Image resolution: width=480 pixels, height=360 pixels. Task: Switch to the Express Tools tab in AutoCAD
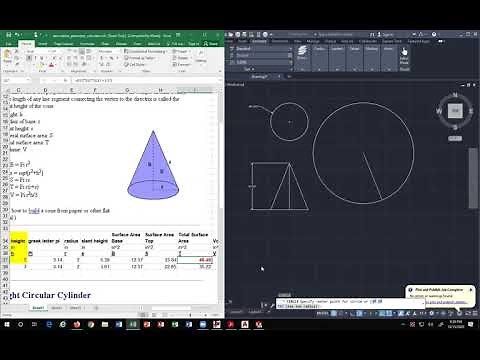point(392,41)
